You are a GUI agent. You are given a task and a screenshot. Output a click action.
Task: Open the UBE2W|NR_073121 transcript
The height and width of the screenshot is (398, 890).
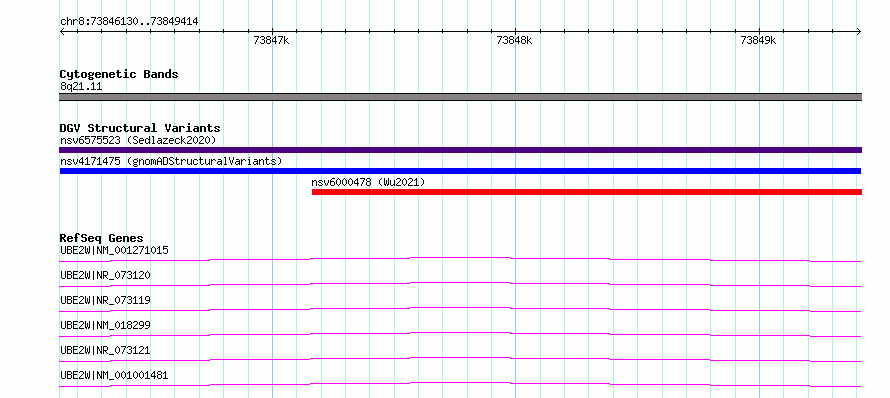(105, 350)
